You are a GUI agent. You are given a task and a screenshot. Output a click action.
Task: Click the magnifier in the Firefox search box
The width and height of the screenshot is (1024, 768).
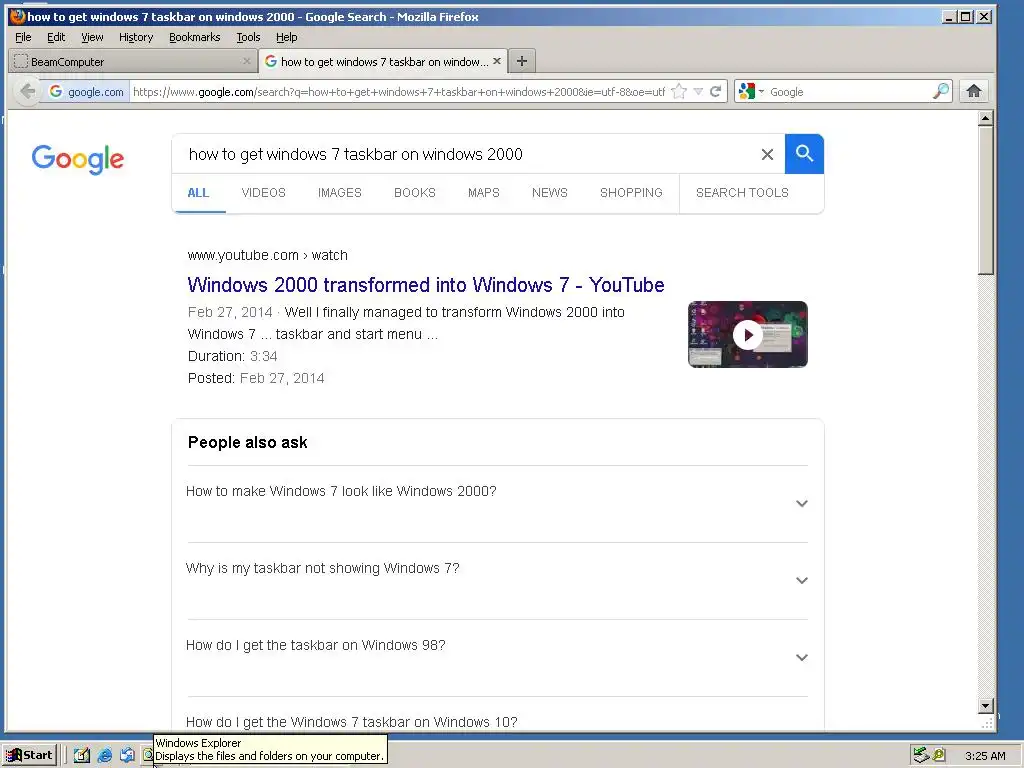click(x=940, y=91)
